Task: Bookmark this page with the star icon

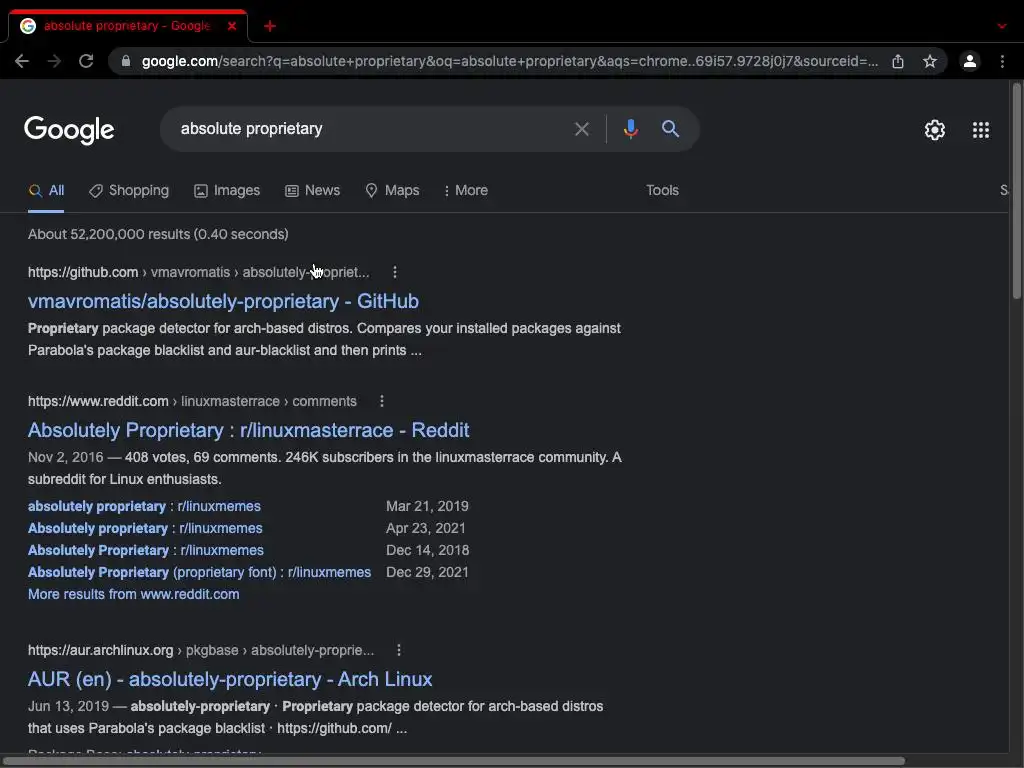Action: coord(930,61)
